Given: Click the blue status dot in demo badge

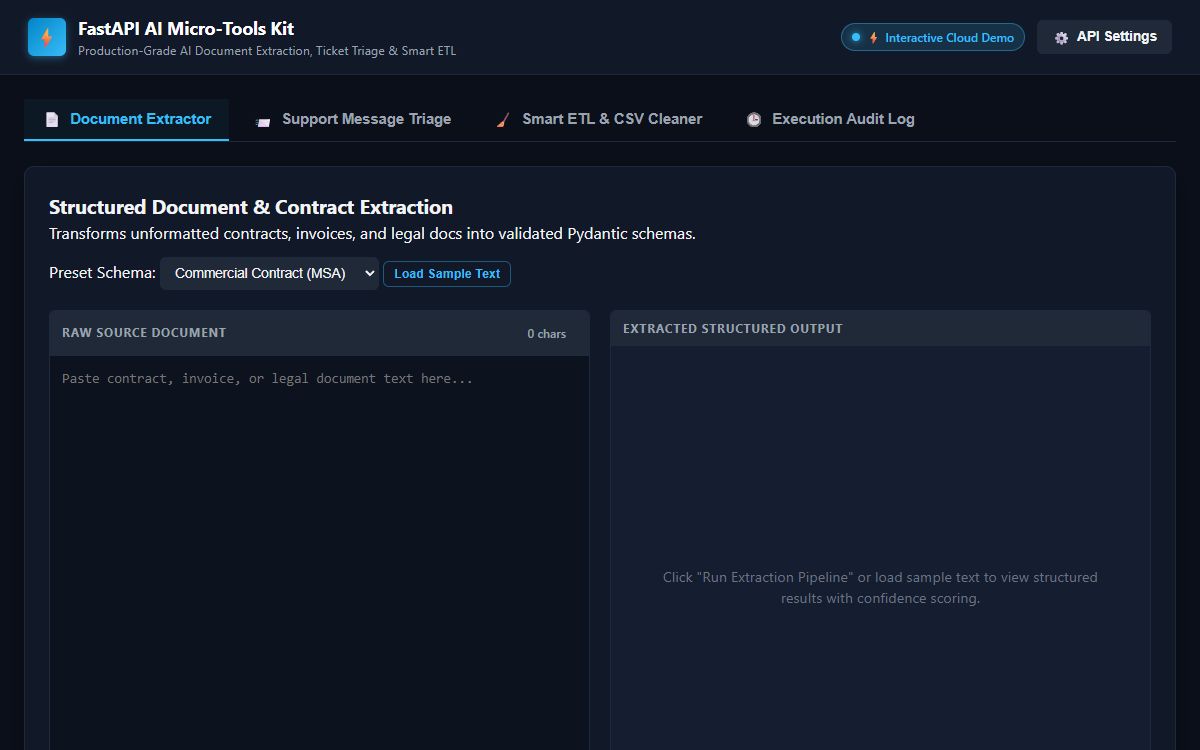Looking at the screenshot, I should (x=856, y=37).
